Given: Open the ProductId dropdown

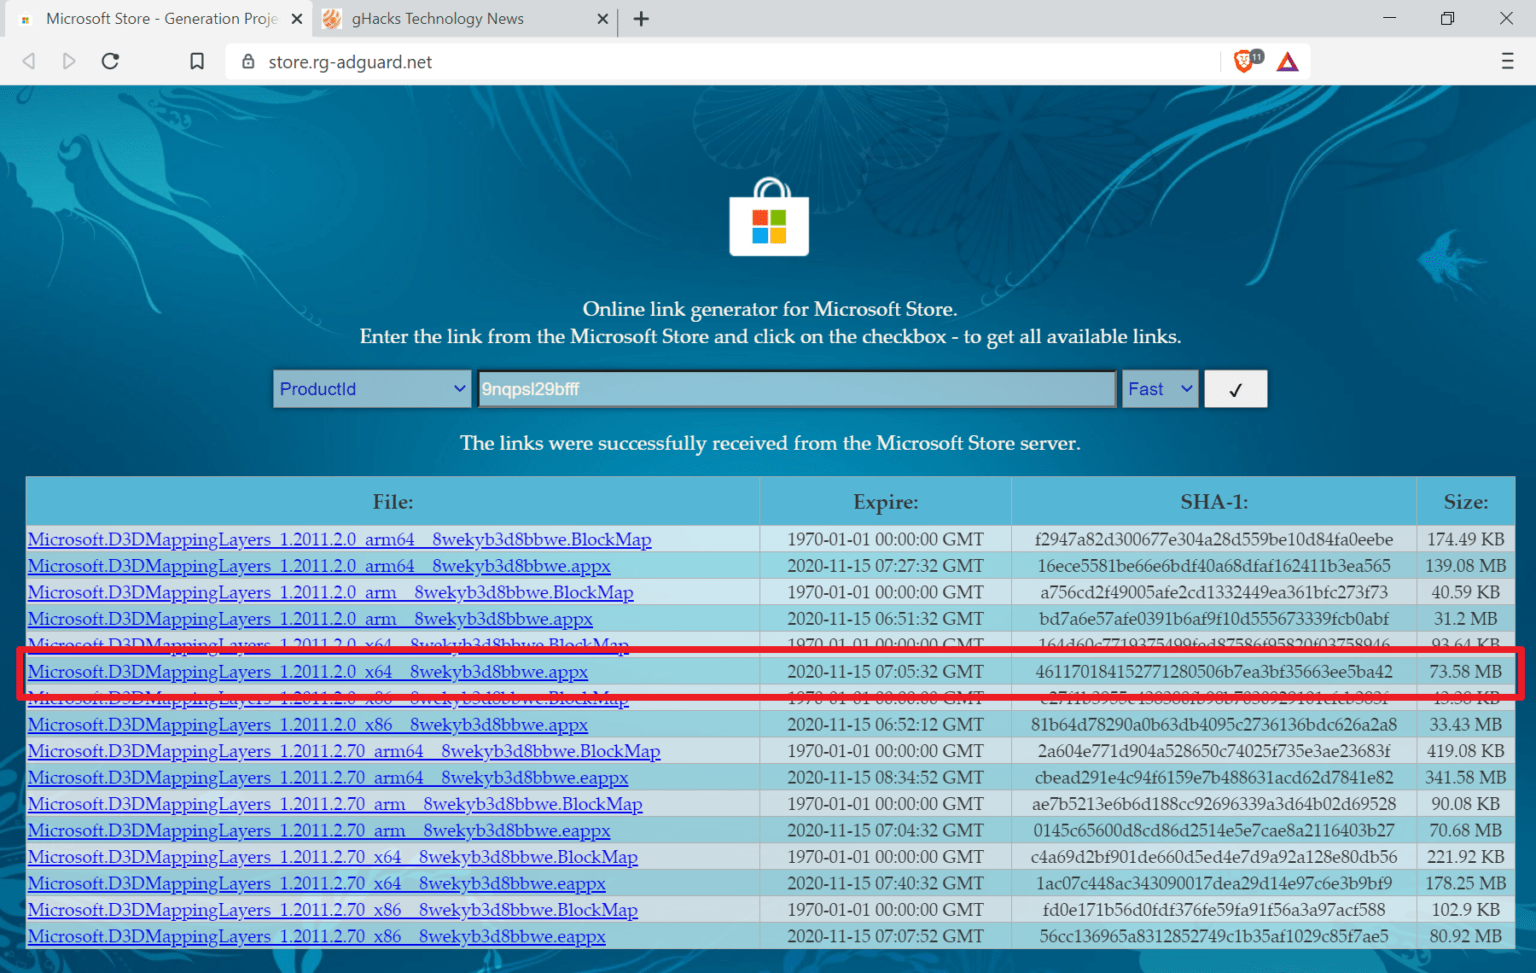Looking at the screenshot, I should [371, 388].
